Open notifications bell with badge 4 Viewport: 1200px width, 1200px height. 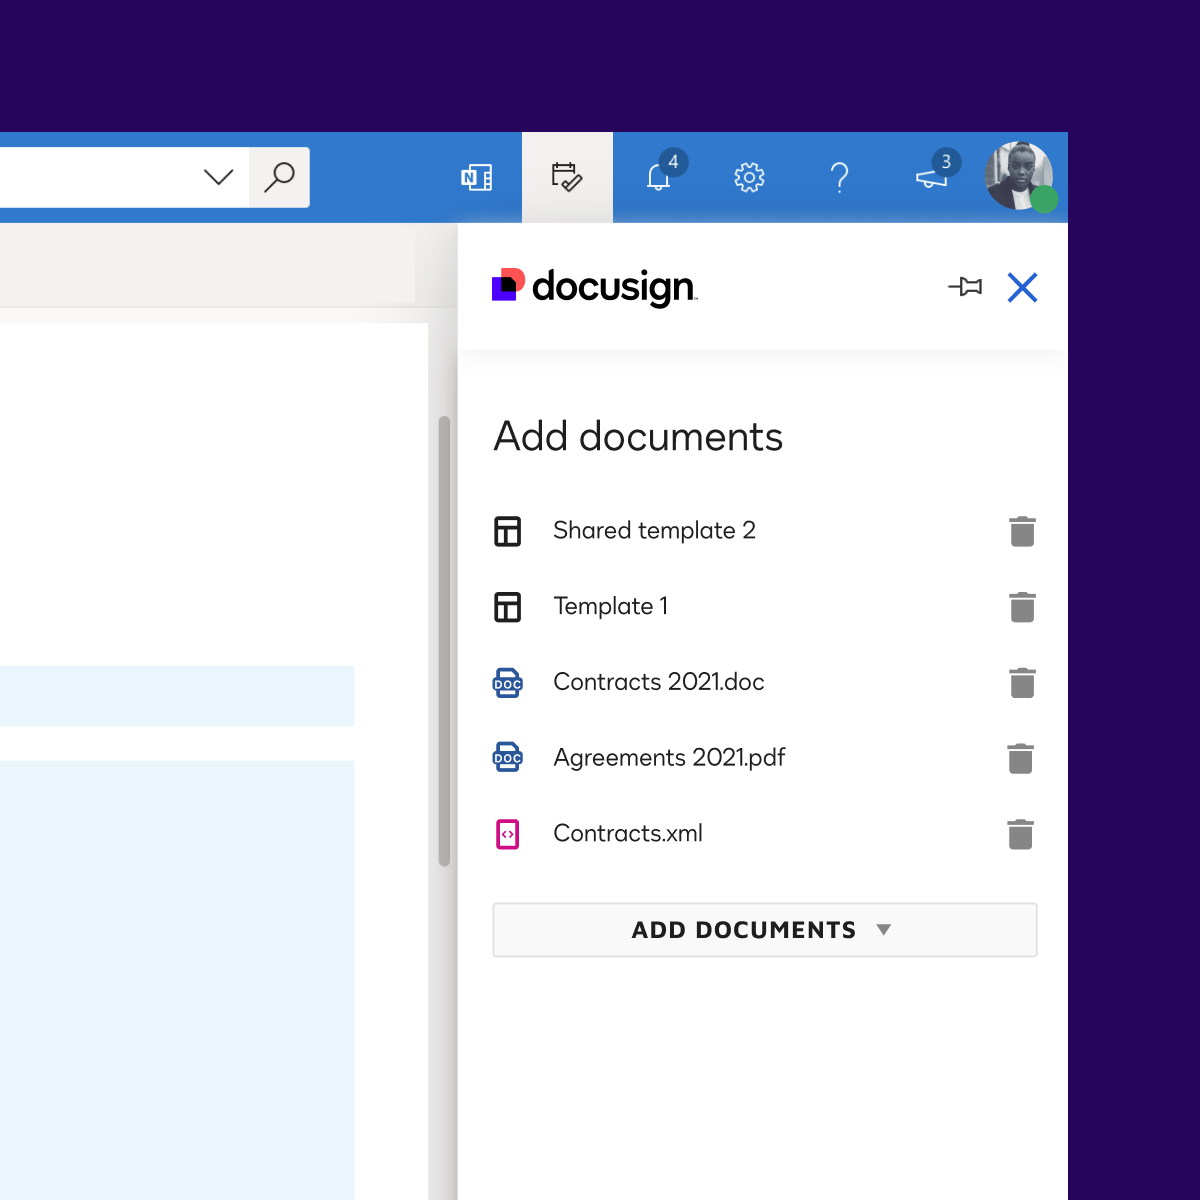[659, 177]
